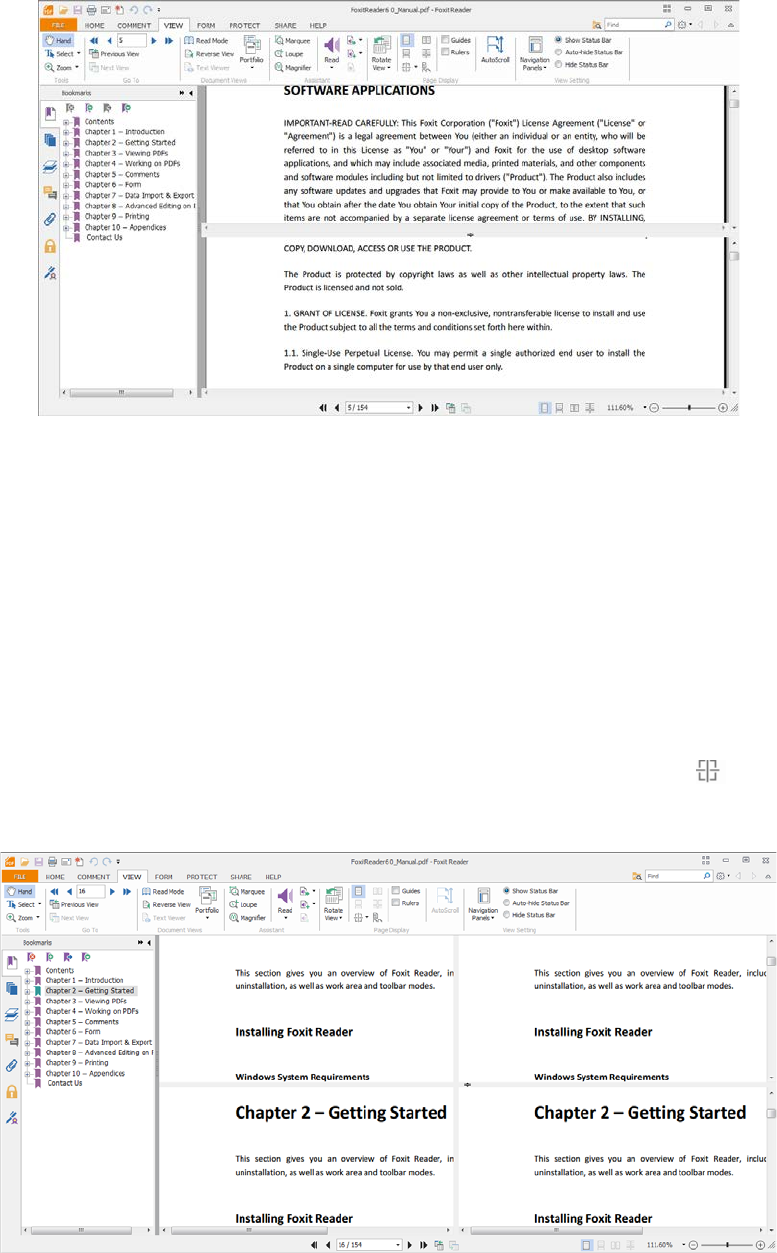Viewport: 777px width, 1253px height.
Task: Click Previous View in top window
Action: (x=114, y=54)
